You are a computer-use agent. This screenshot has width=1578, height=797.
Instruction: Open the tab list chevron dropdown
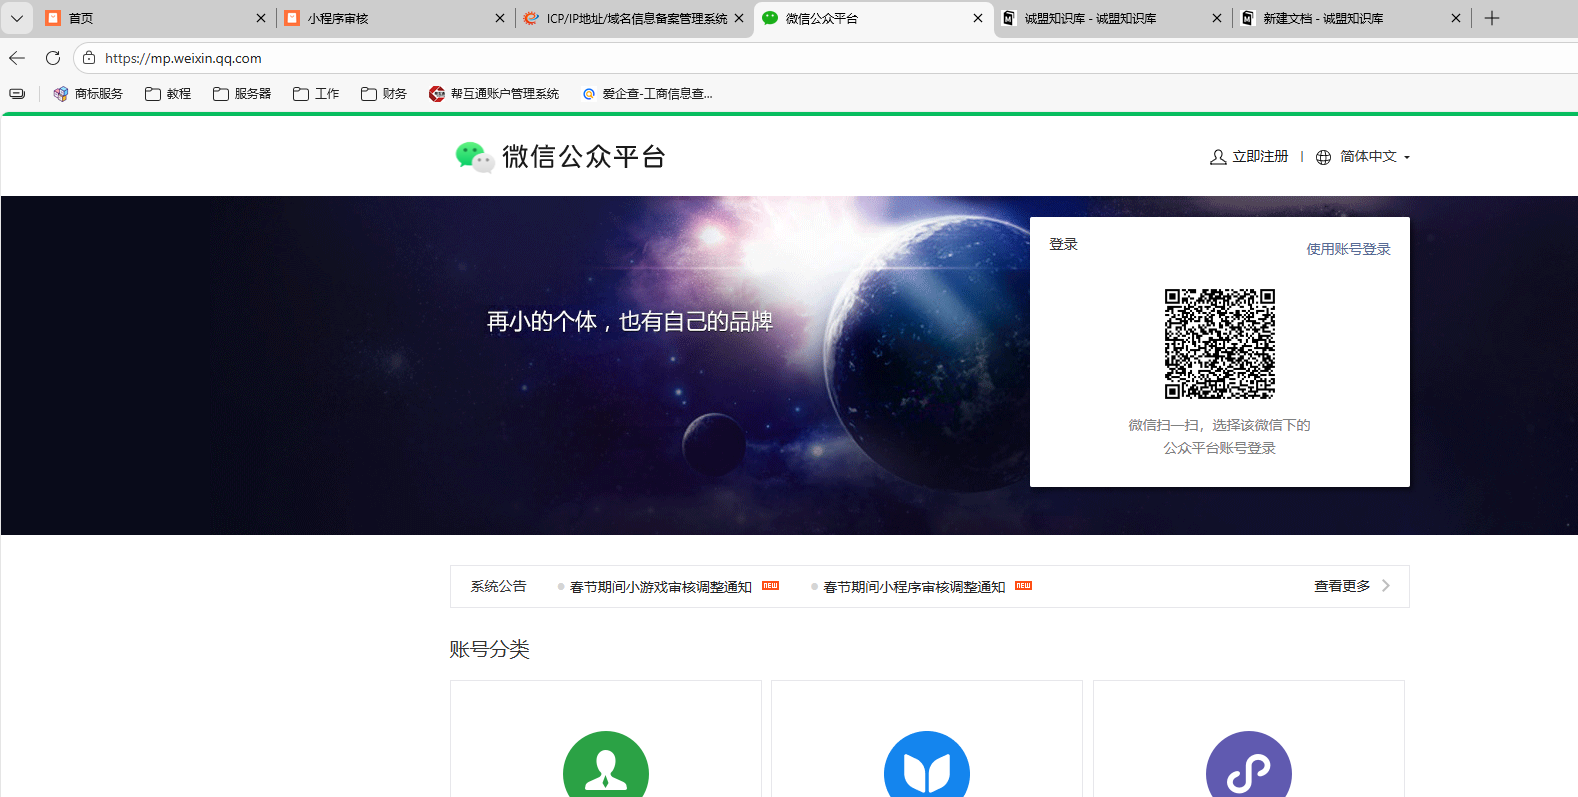(17, 18)
